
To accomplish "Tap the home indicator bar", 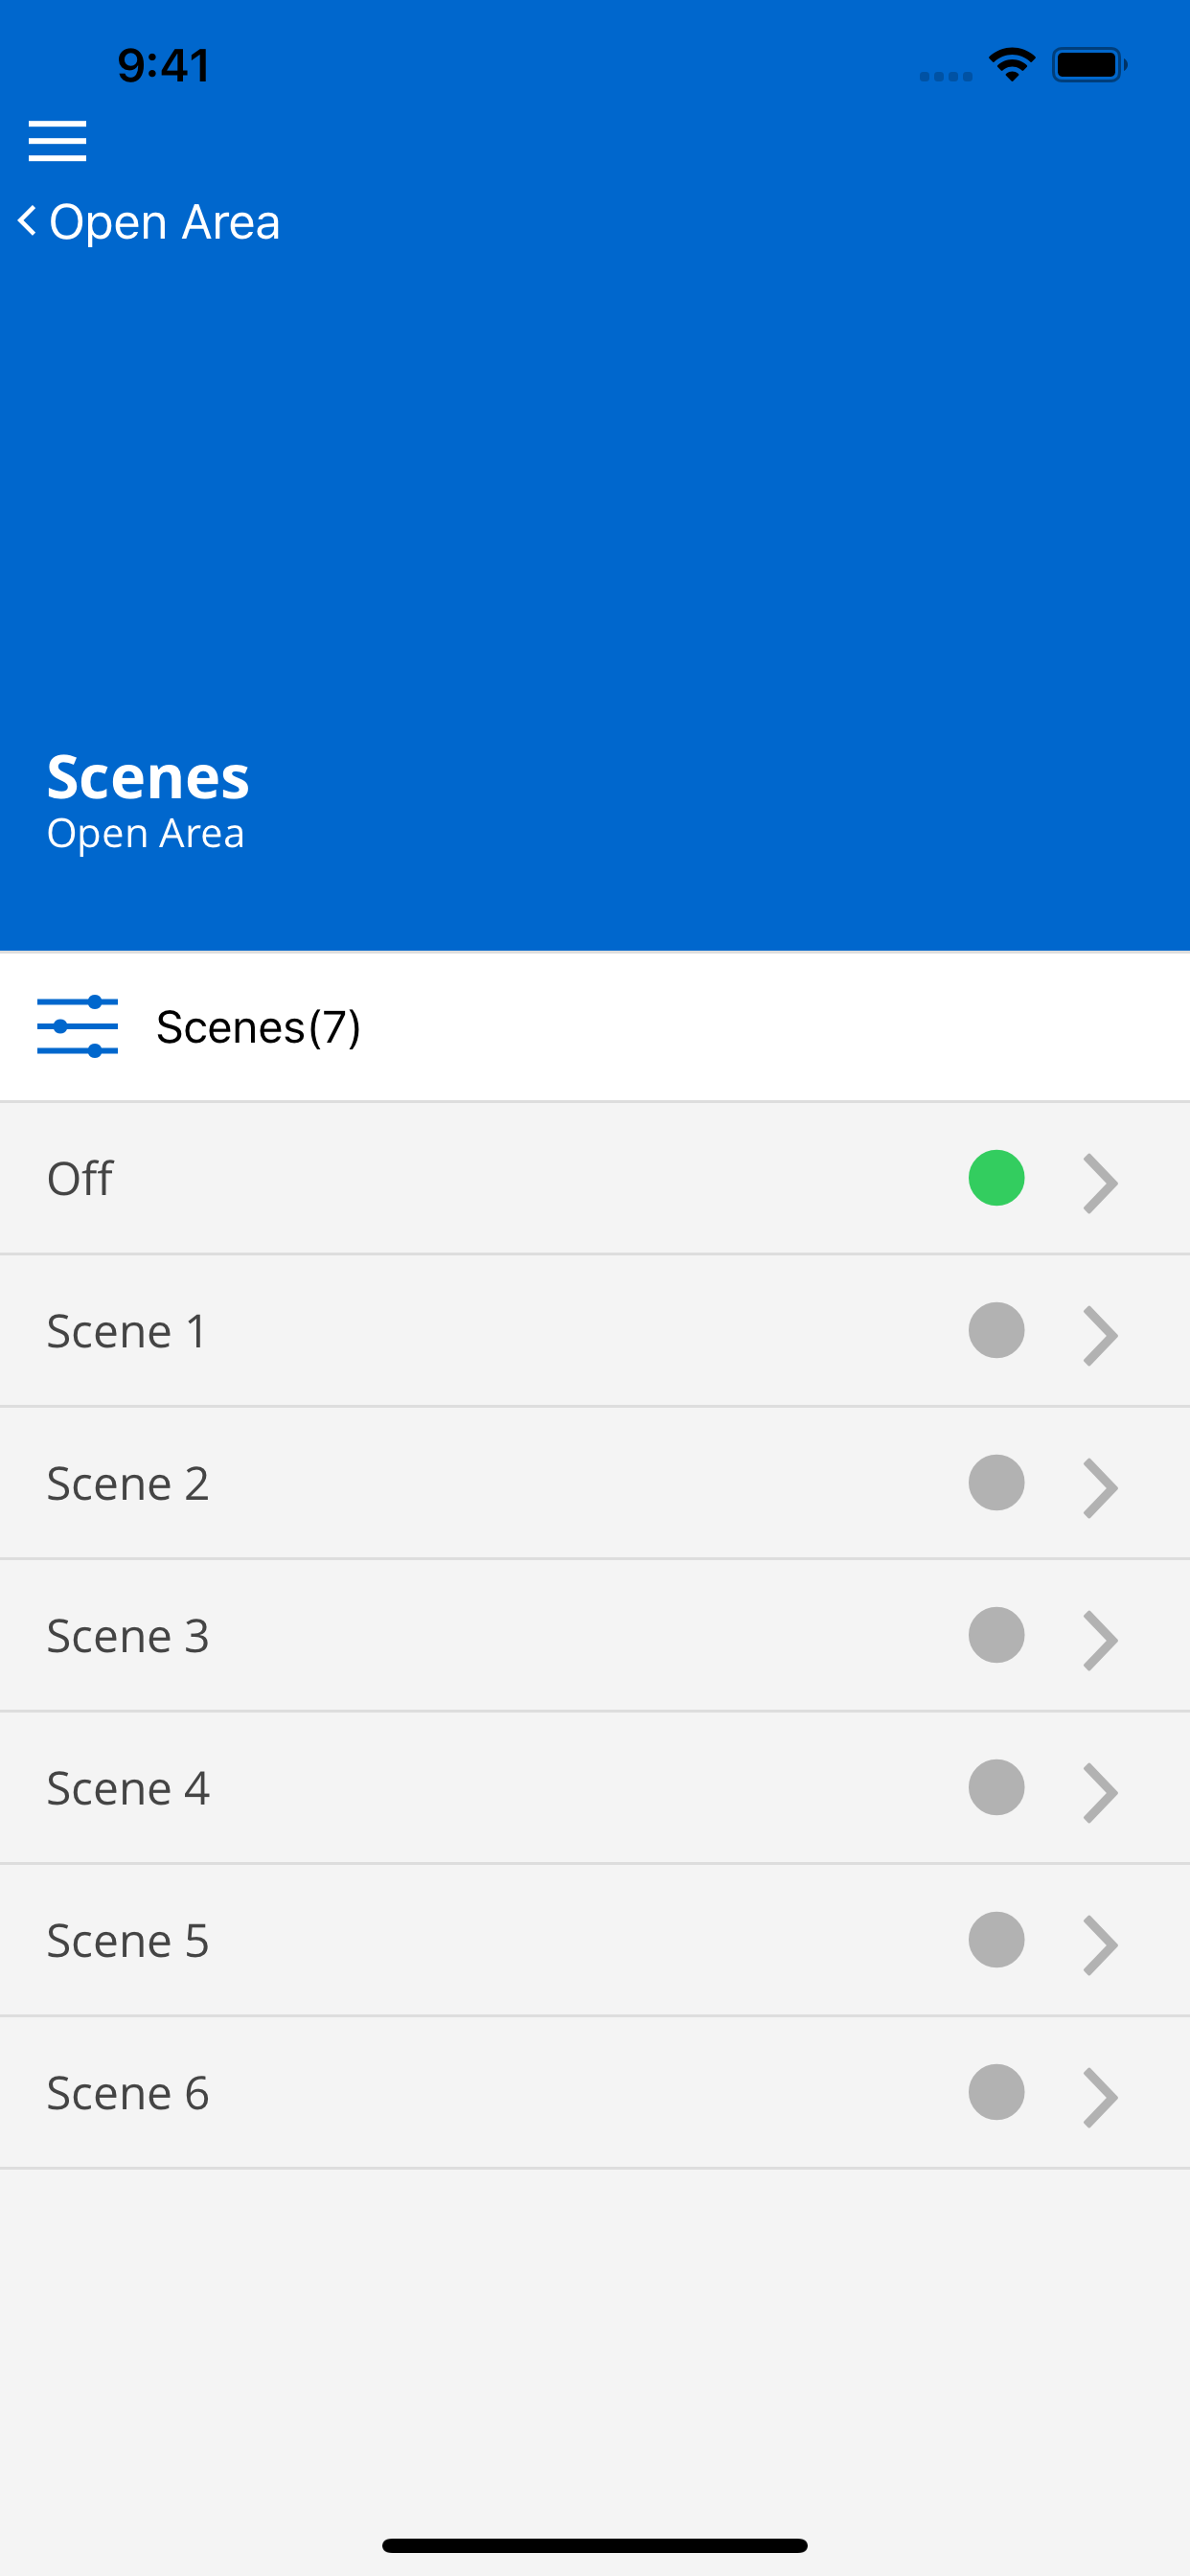I will (594, 2545).
